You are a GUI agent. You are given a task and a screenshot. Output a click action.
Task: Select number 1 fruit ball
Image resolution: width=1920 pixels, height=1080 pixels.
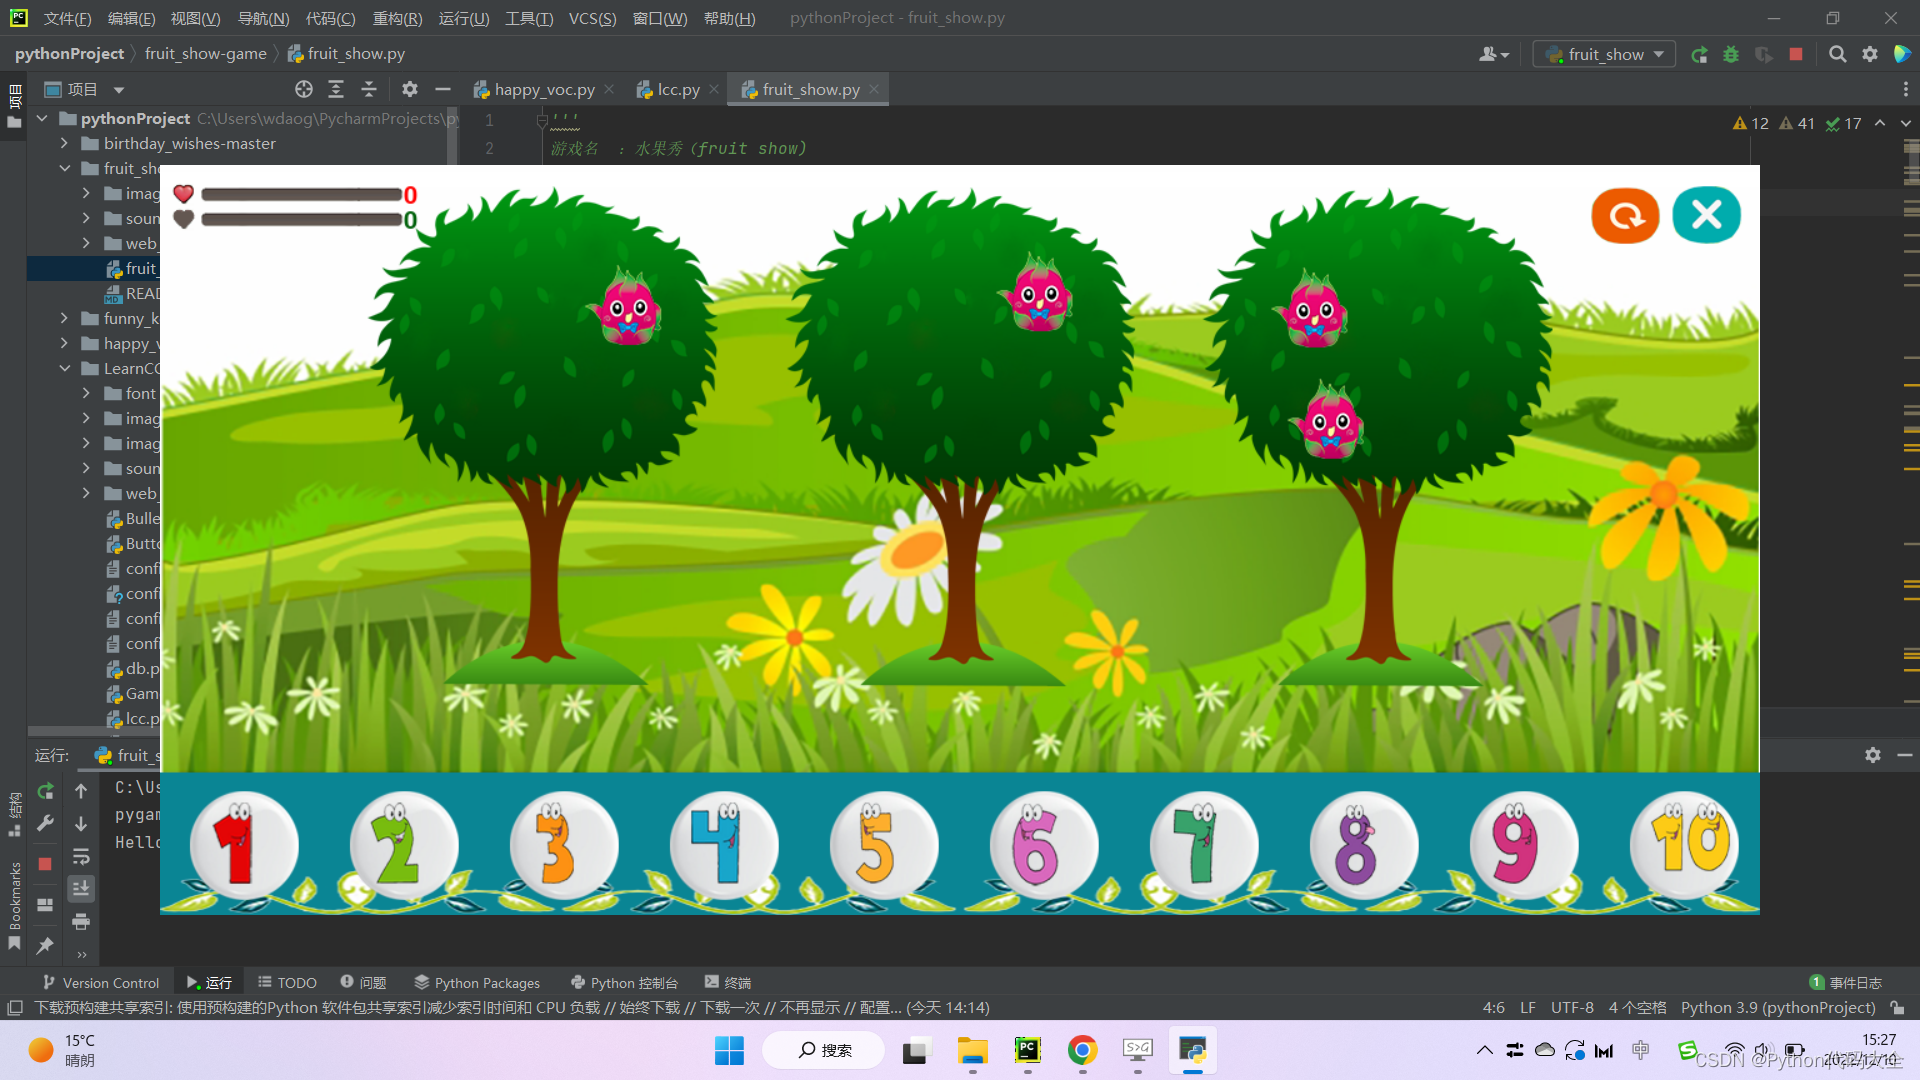tap(244, 844)
